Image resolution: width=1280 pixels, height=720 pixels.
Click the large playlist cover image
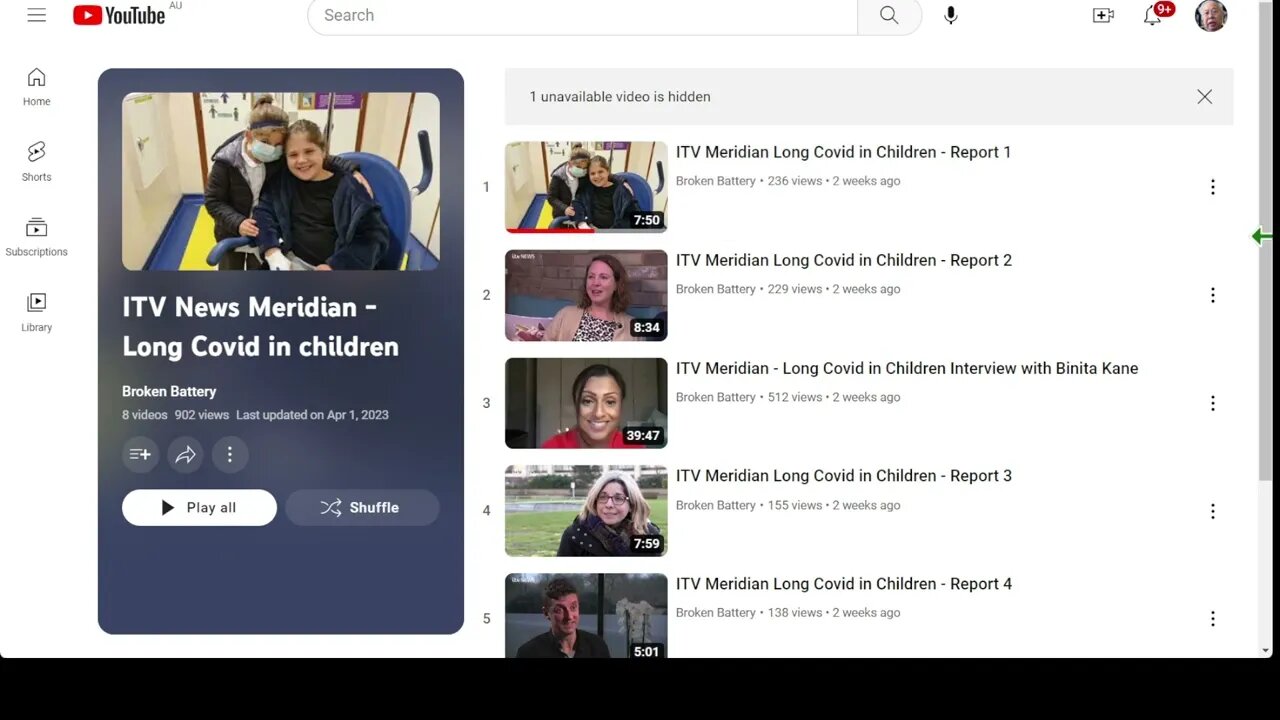pyautogui.click(x=281, y=181)
